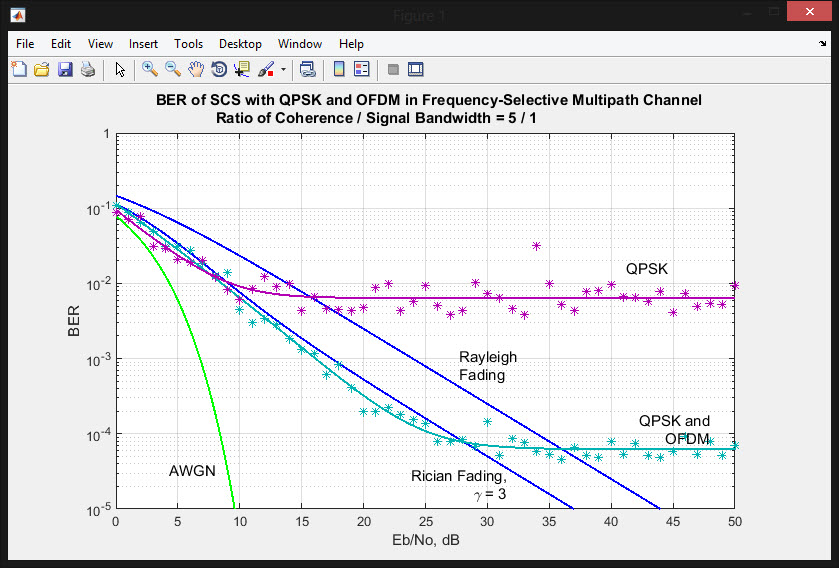Click the 'Rayleigh Fading' annotation text

coord(487,366)
